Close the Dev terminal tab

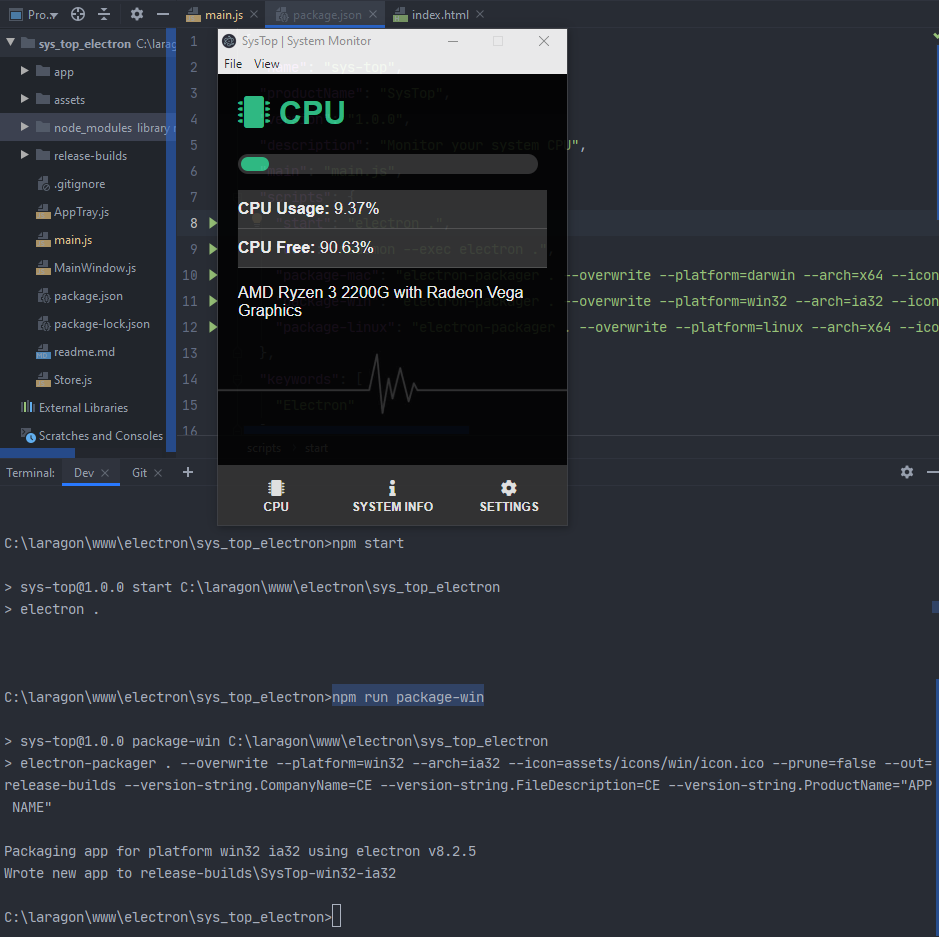(x=105, y=473)
